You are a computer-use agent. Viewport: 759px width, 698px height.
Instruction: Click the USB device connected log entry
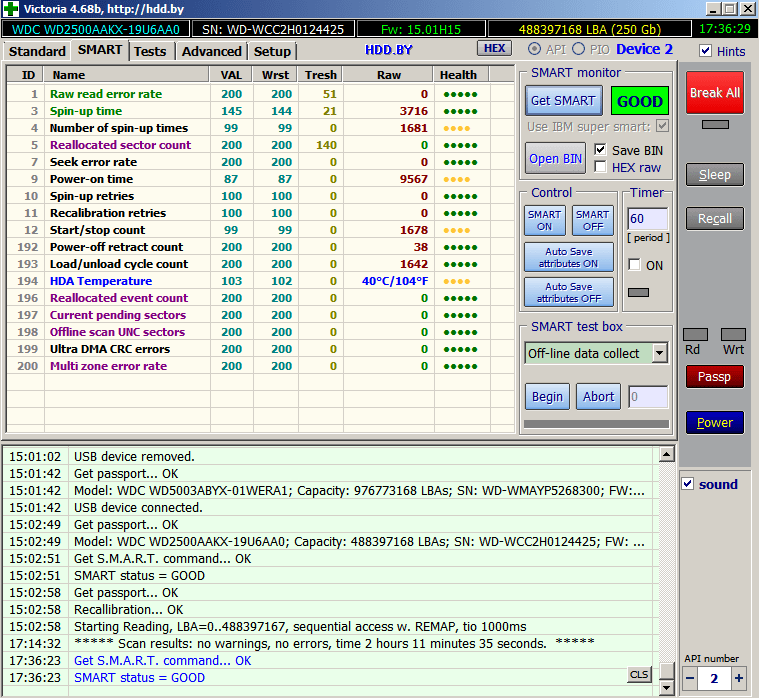click(331, 507)
